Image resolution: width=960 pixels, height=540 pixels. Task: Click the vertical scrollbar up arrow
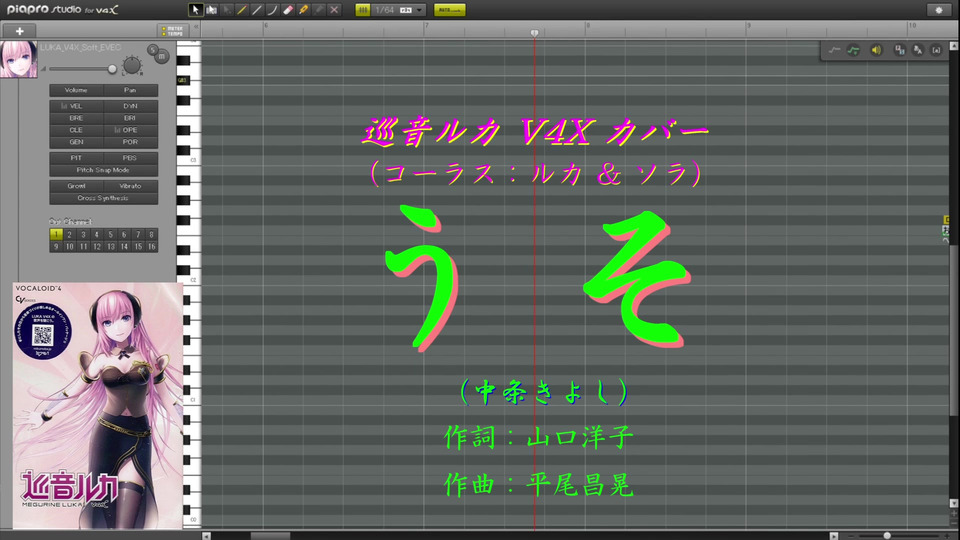click(x=954, y=46)
